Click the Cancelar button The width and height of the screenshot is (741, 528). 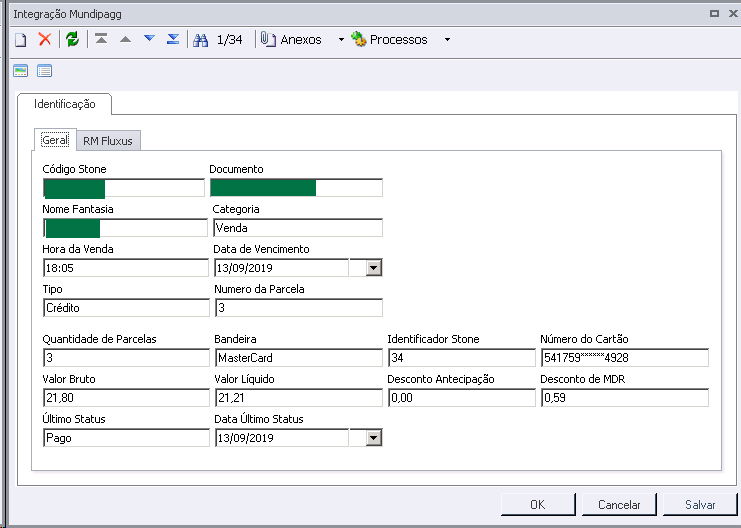(x=619, y=505)
